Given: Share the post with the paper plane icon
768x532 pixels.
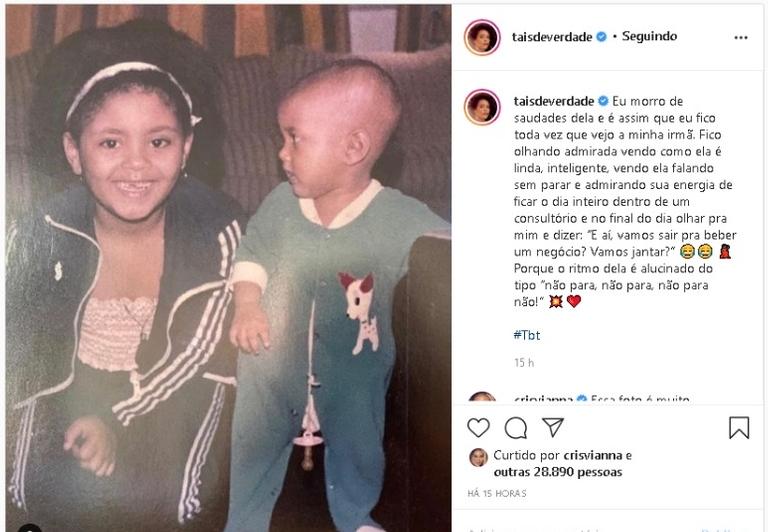Looking at the screenshot, I should point(553,428).
